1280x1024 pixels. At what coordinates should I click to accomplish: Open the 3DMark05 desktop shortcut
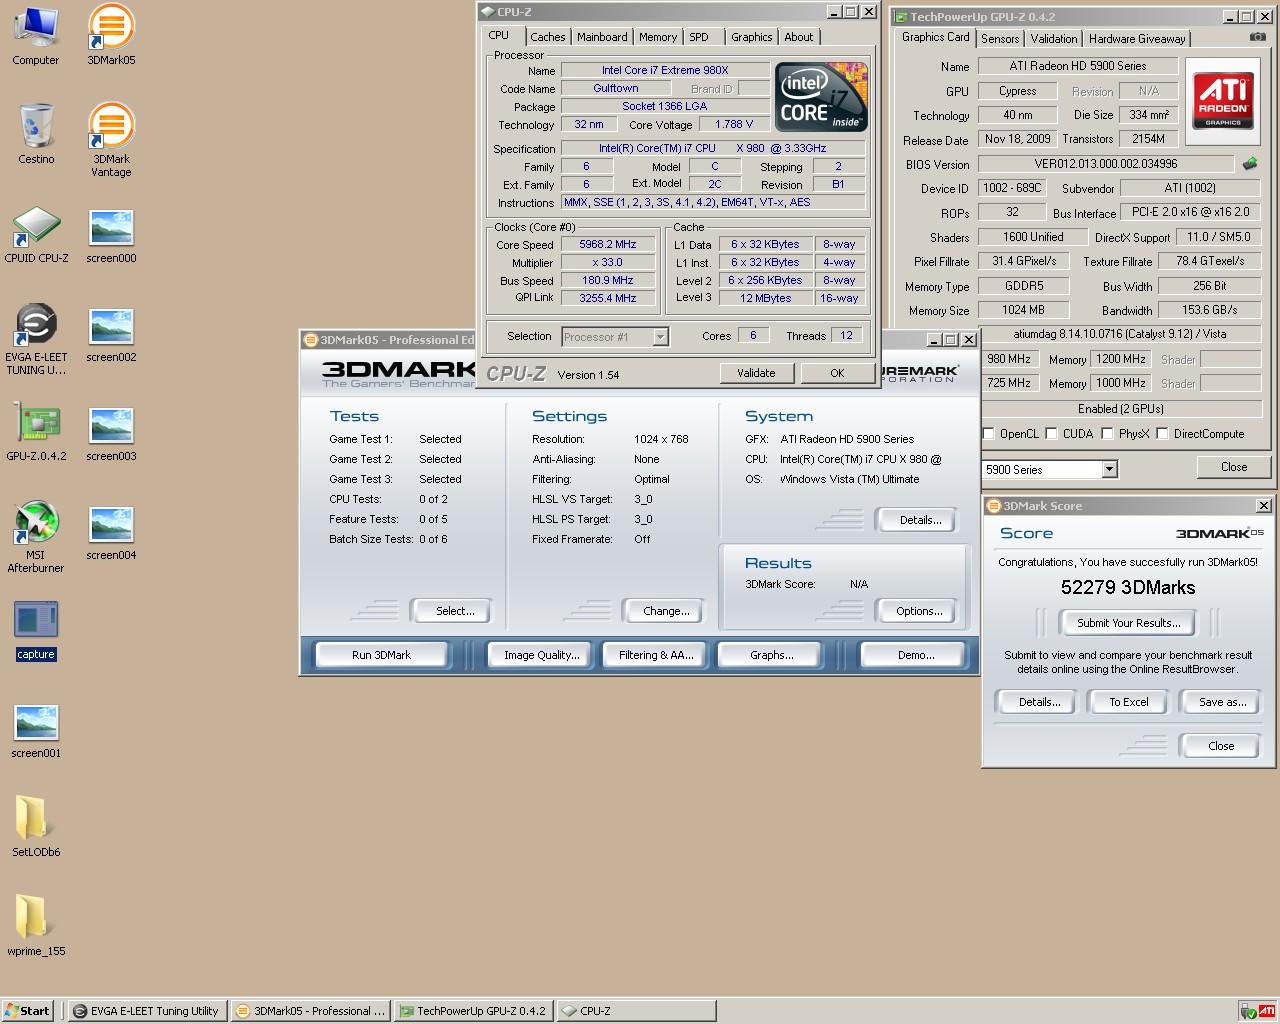(111, 35)
